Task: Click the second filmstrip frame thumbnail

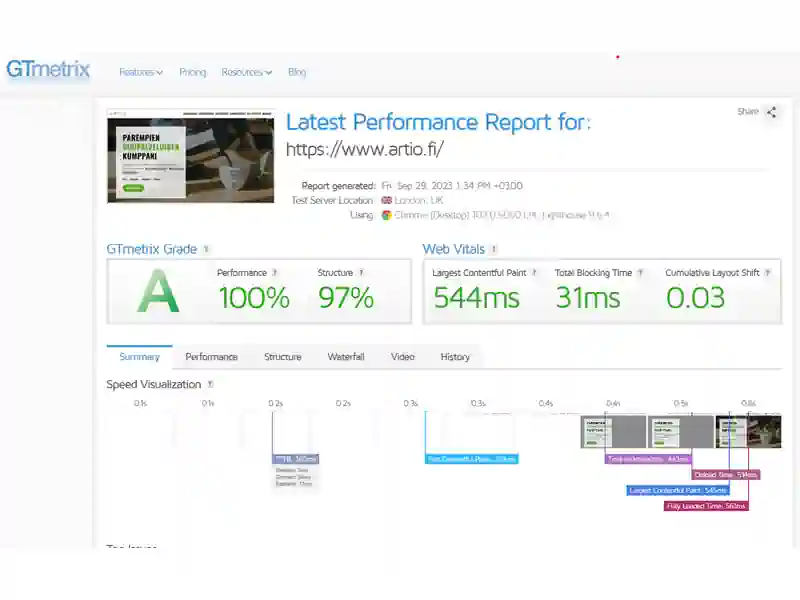Action: 681,432
